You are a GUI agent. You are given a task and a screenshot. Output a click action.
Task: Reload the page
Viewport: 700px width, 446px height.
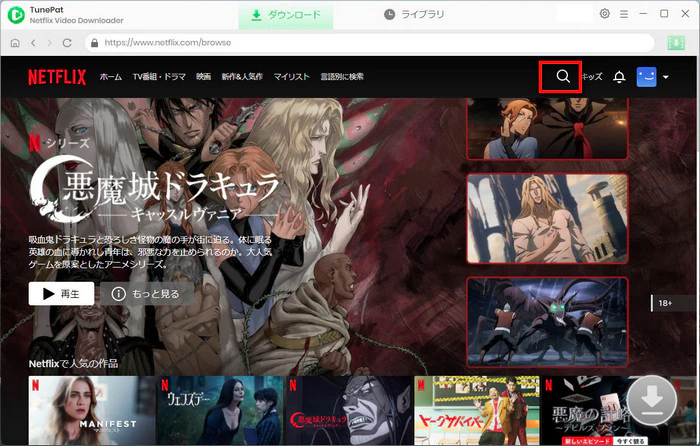(x=67, y=43)
